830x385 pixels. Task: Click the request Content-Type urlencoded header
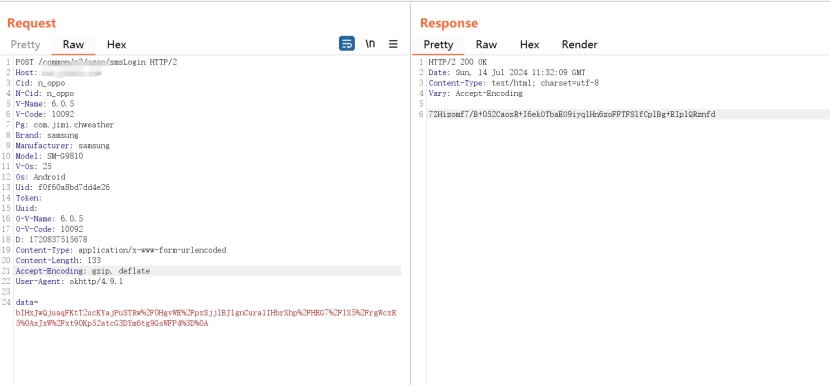tap(121, 250)
